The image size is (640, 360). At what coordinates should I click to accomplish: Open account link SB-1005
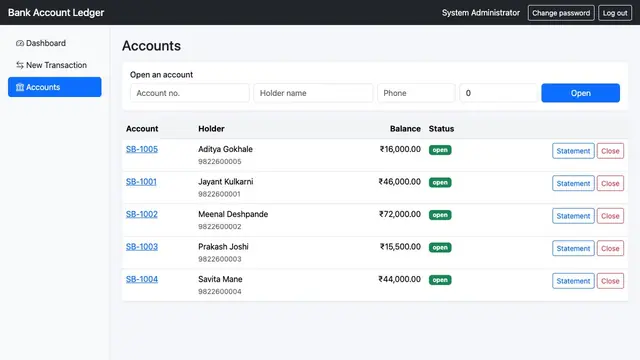click(x=142, y=149)
